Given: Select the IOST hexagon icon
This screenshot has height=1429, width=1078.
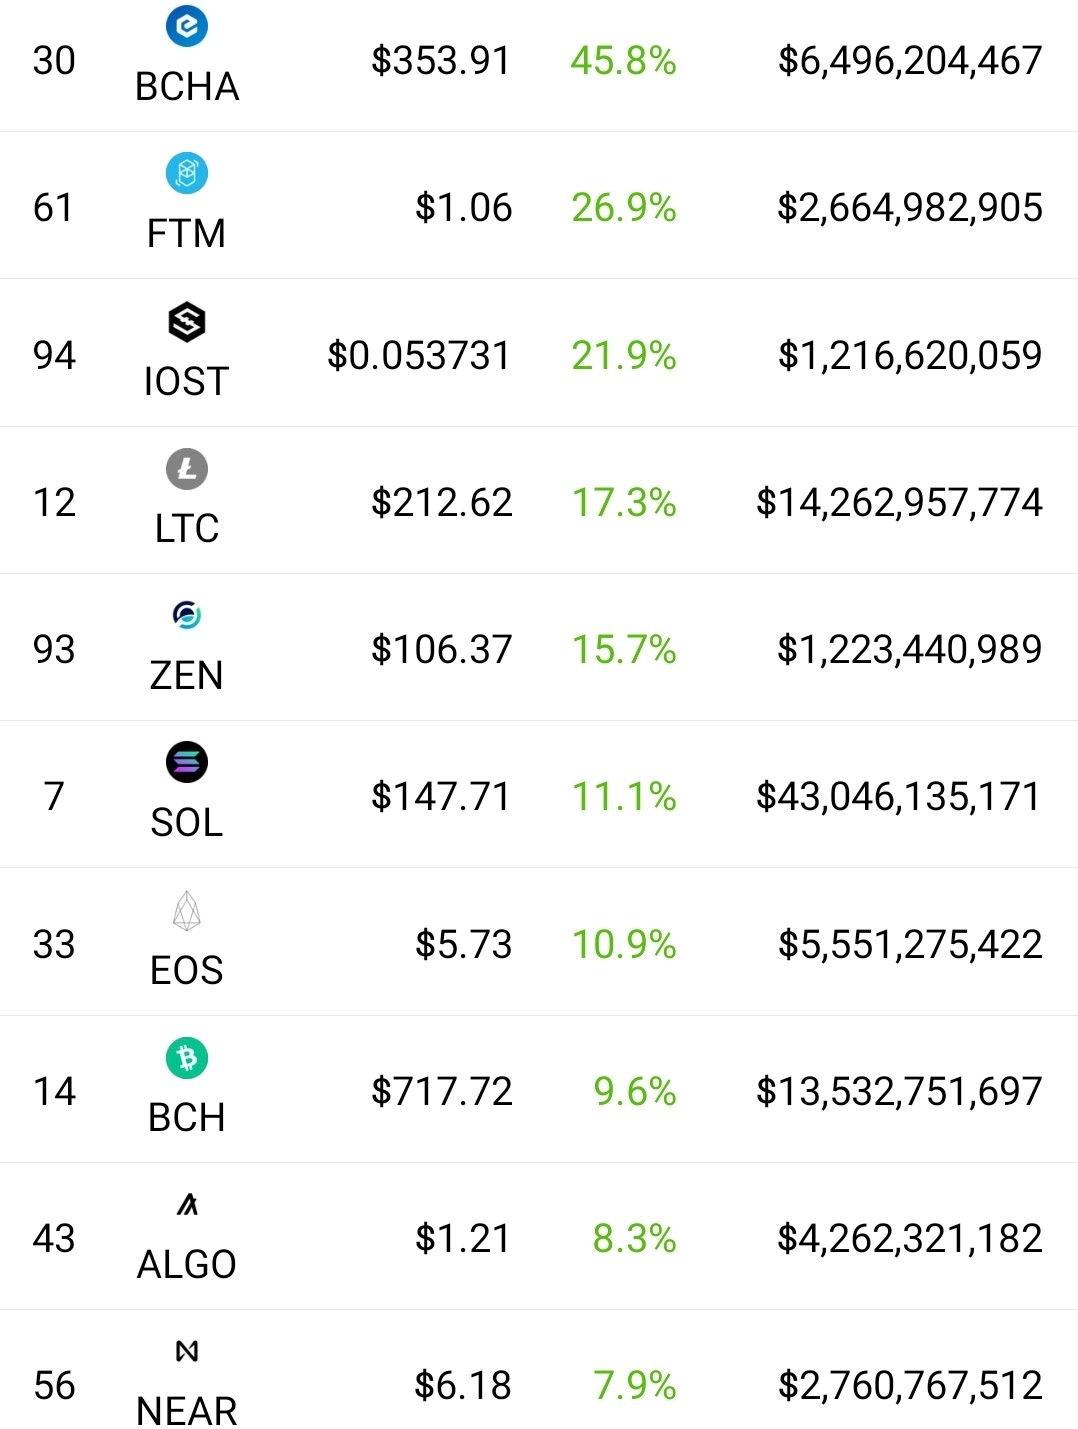Looking at the screenshot, I should point(187,322).
